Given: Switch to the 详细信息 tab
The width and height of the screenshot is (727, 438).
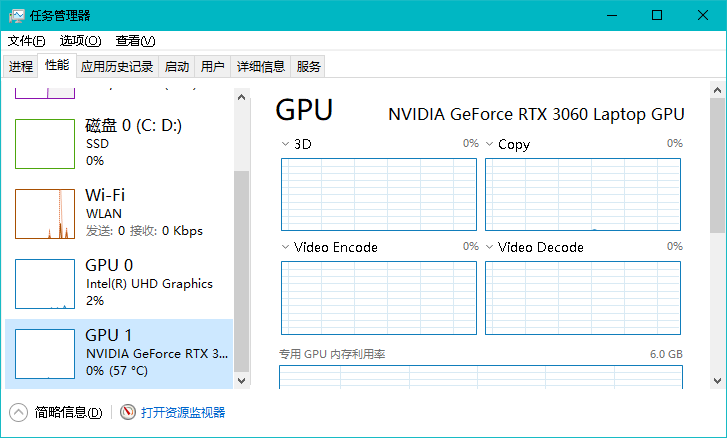Looking at the screenshot, I should [260, 67].
